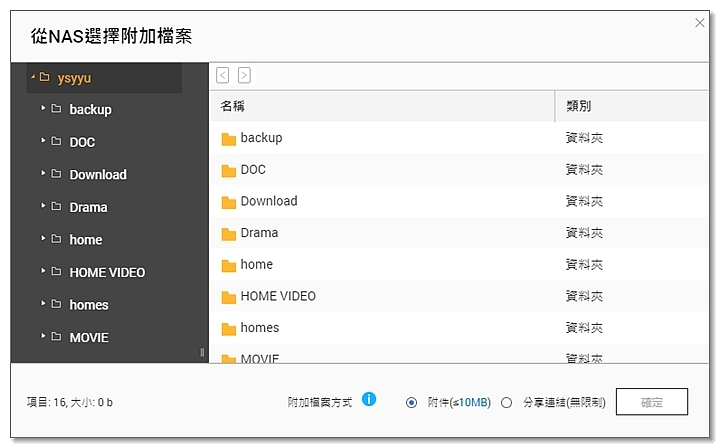The width and height of the screenshot is (720, 448).
Task: Click the 確定 confirm button
Action: pos(652,402)
